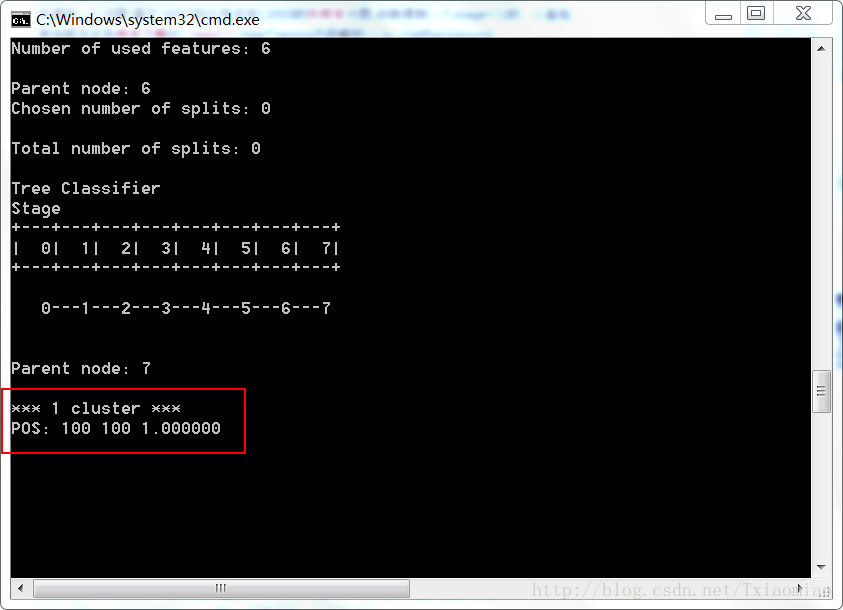The width and height of the screenshot is (843, 610).
Task: Minimize the cmd.exe window
Action: point(723,13)
